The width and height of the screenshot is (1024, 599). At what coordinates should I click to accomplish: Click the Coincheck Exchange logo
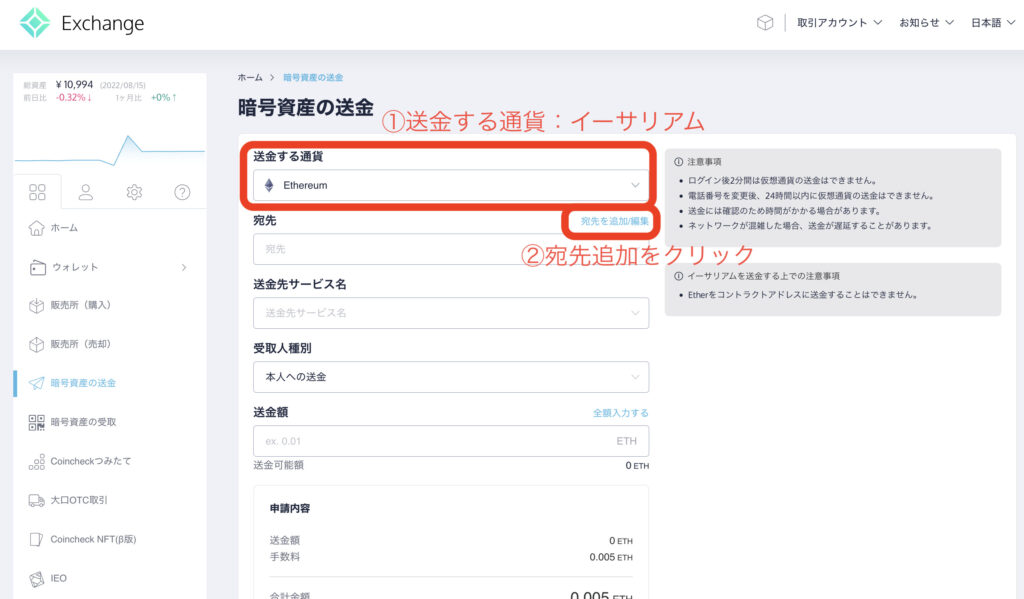pos(82,23)
